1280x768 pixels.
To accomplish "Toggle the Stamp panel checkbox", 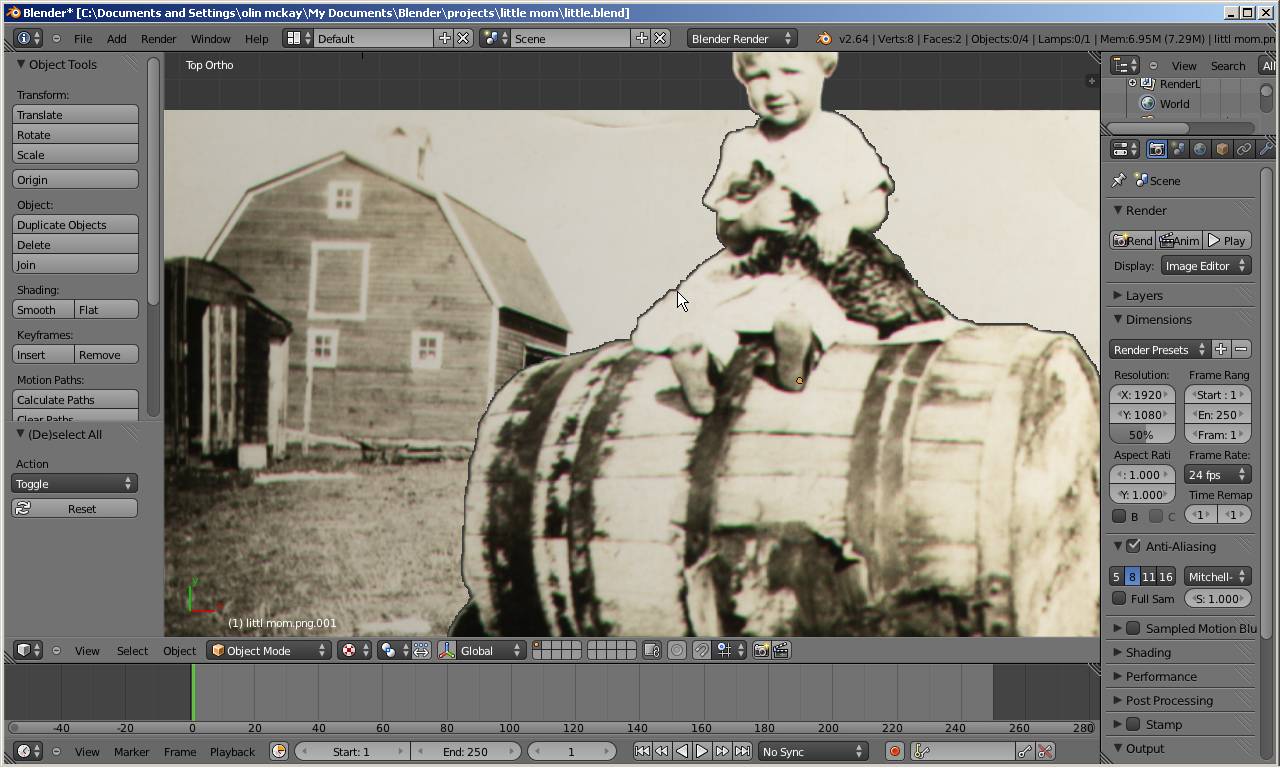I will (1133, 724).
